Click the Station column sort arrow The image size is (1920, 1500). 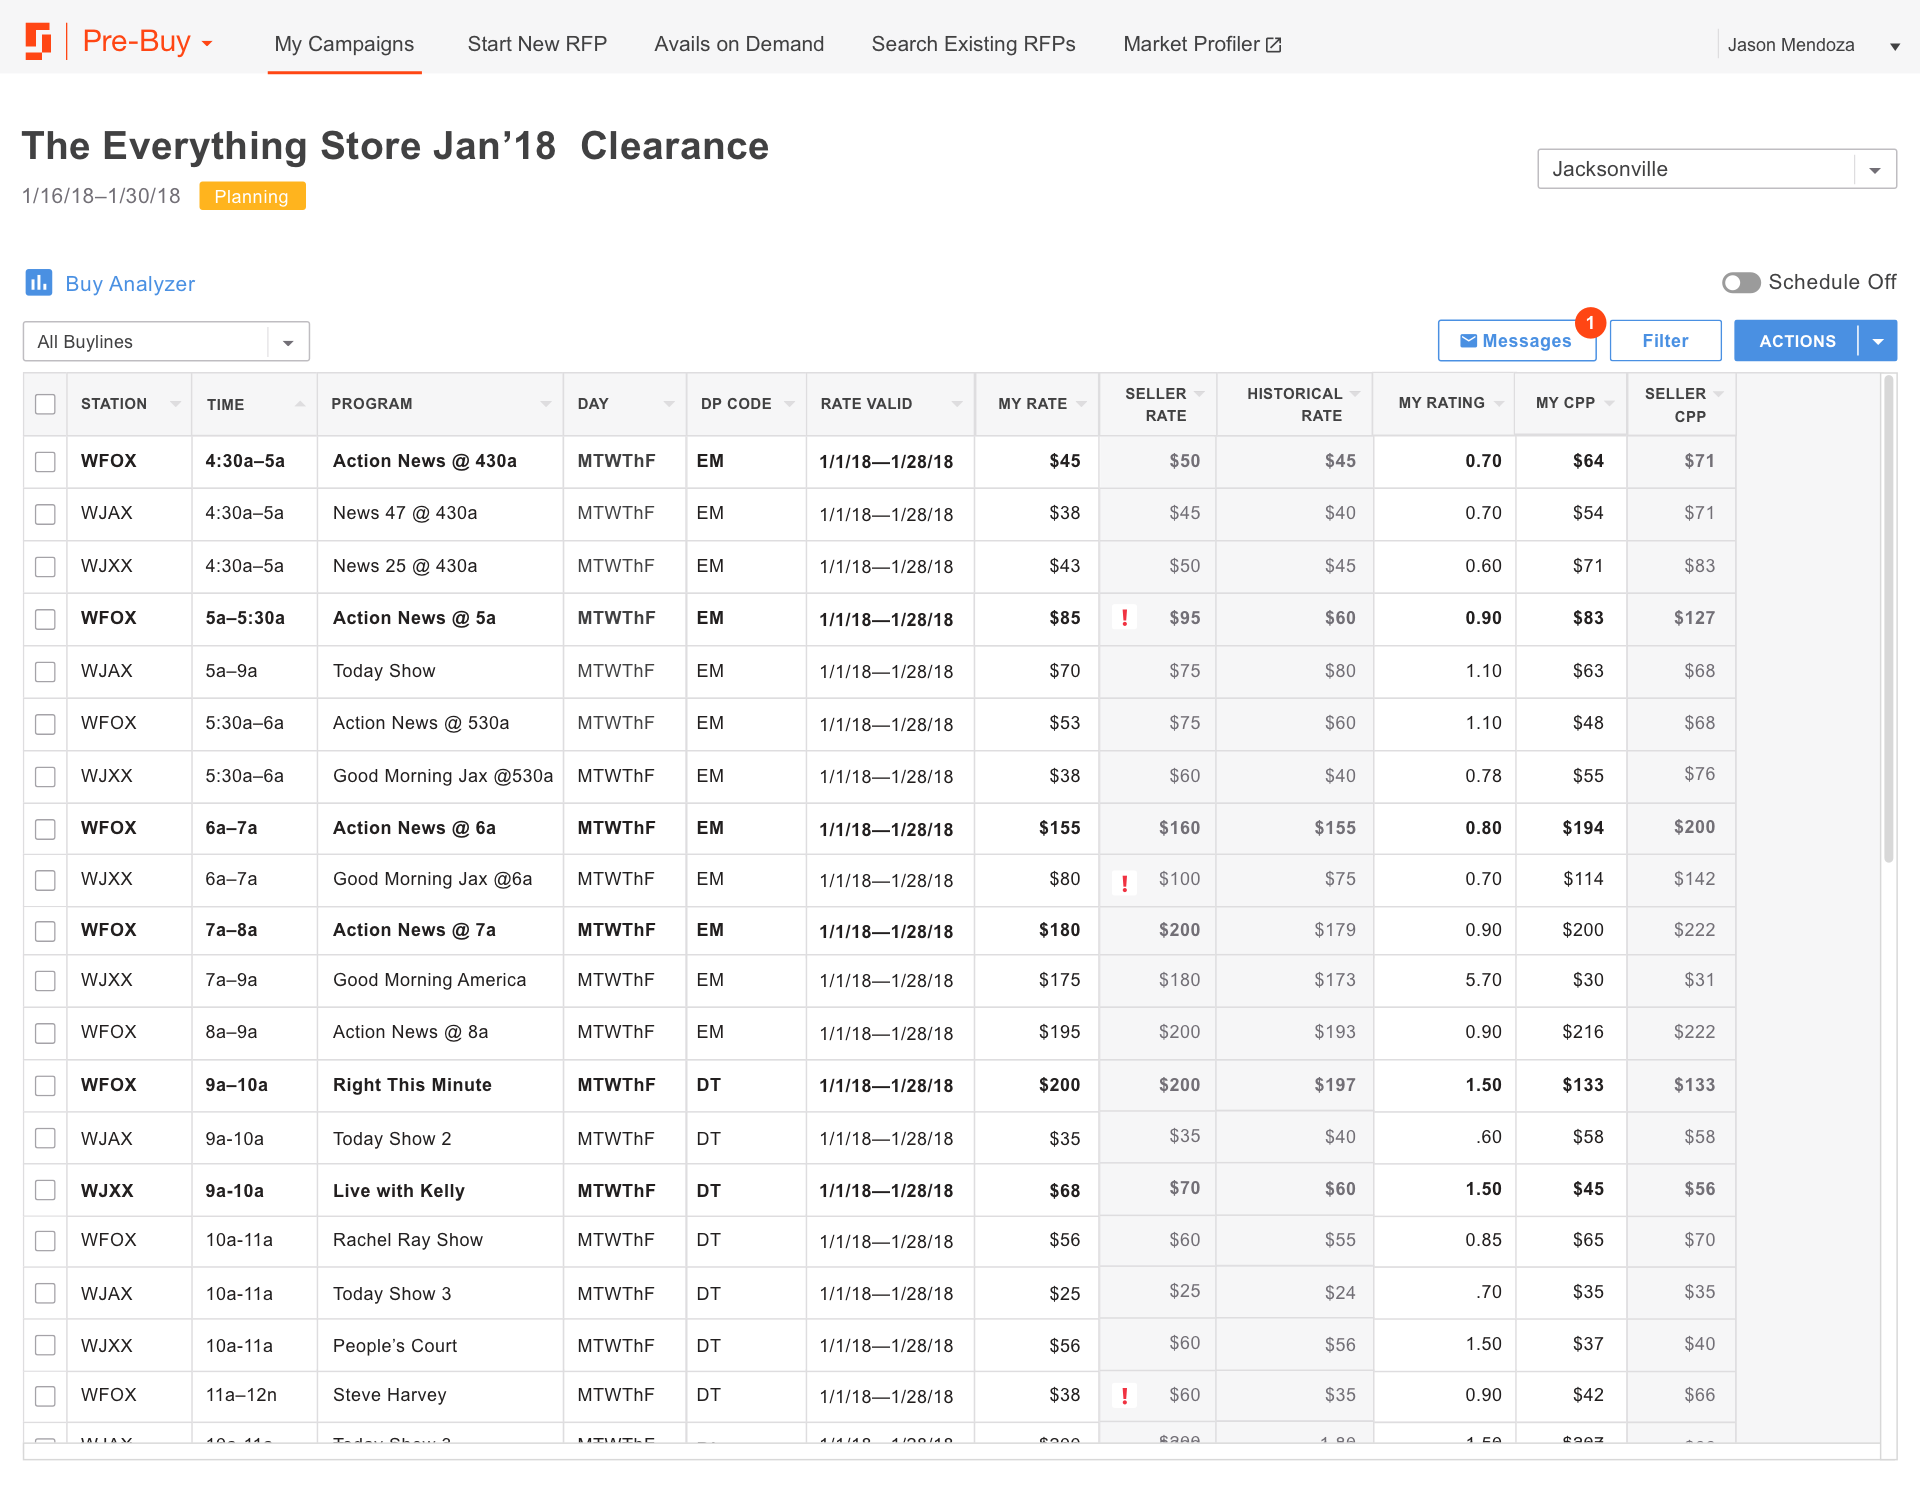pos(175,404)
